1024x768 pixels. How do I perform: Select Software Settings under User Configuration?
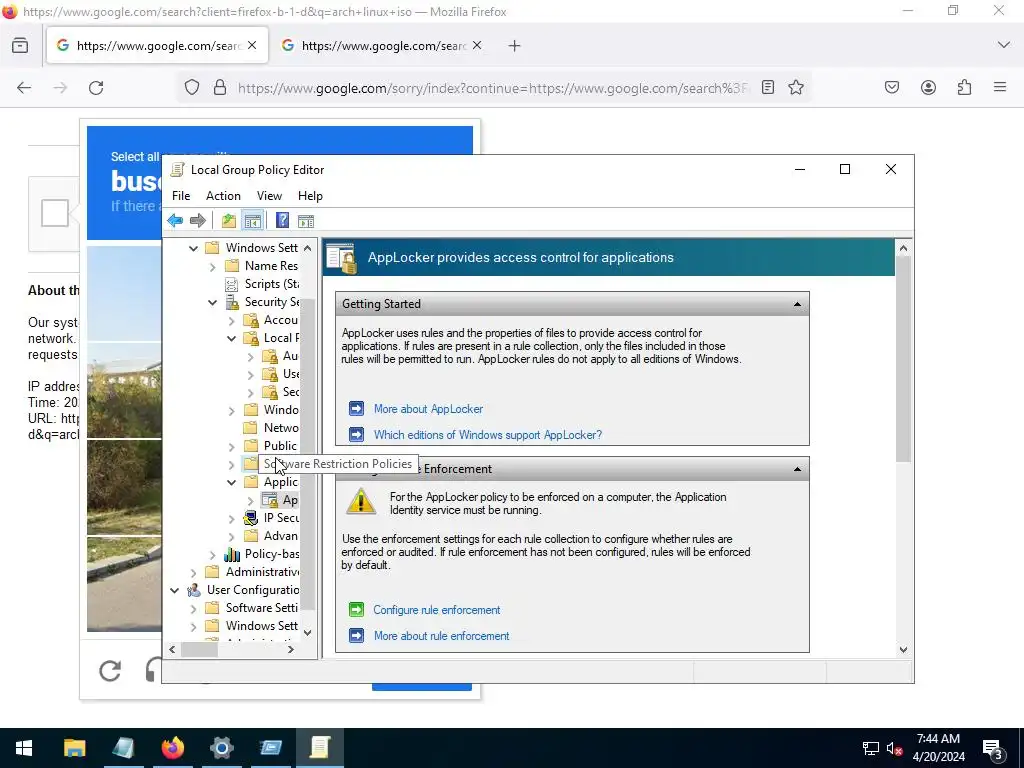point(261,608)
